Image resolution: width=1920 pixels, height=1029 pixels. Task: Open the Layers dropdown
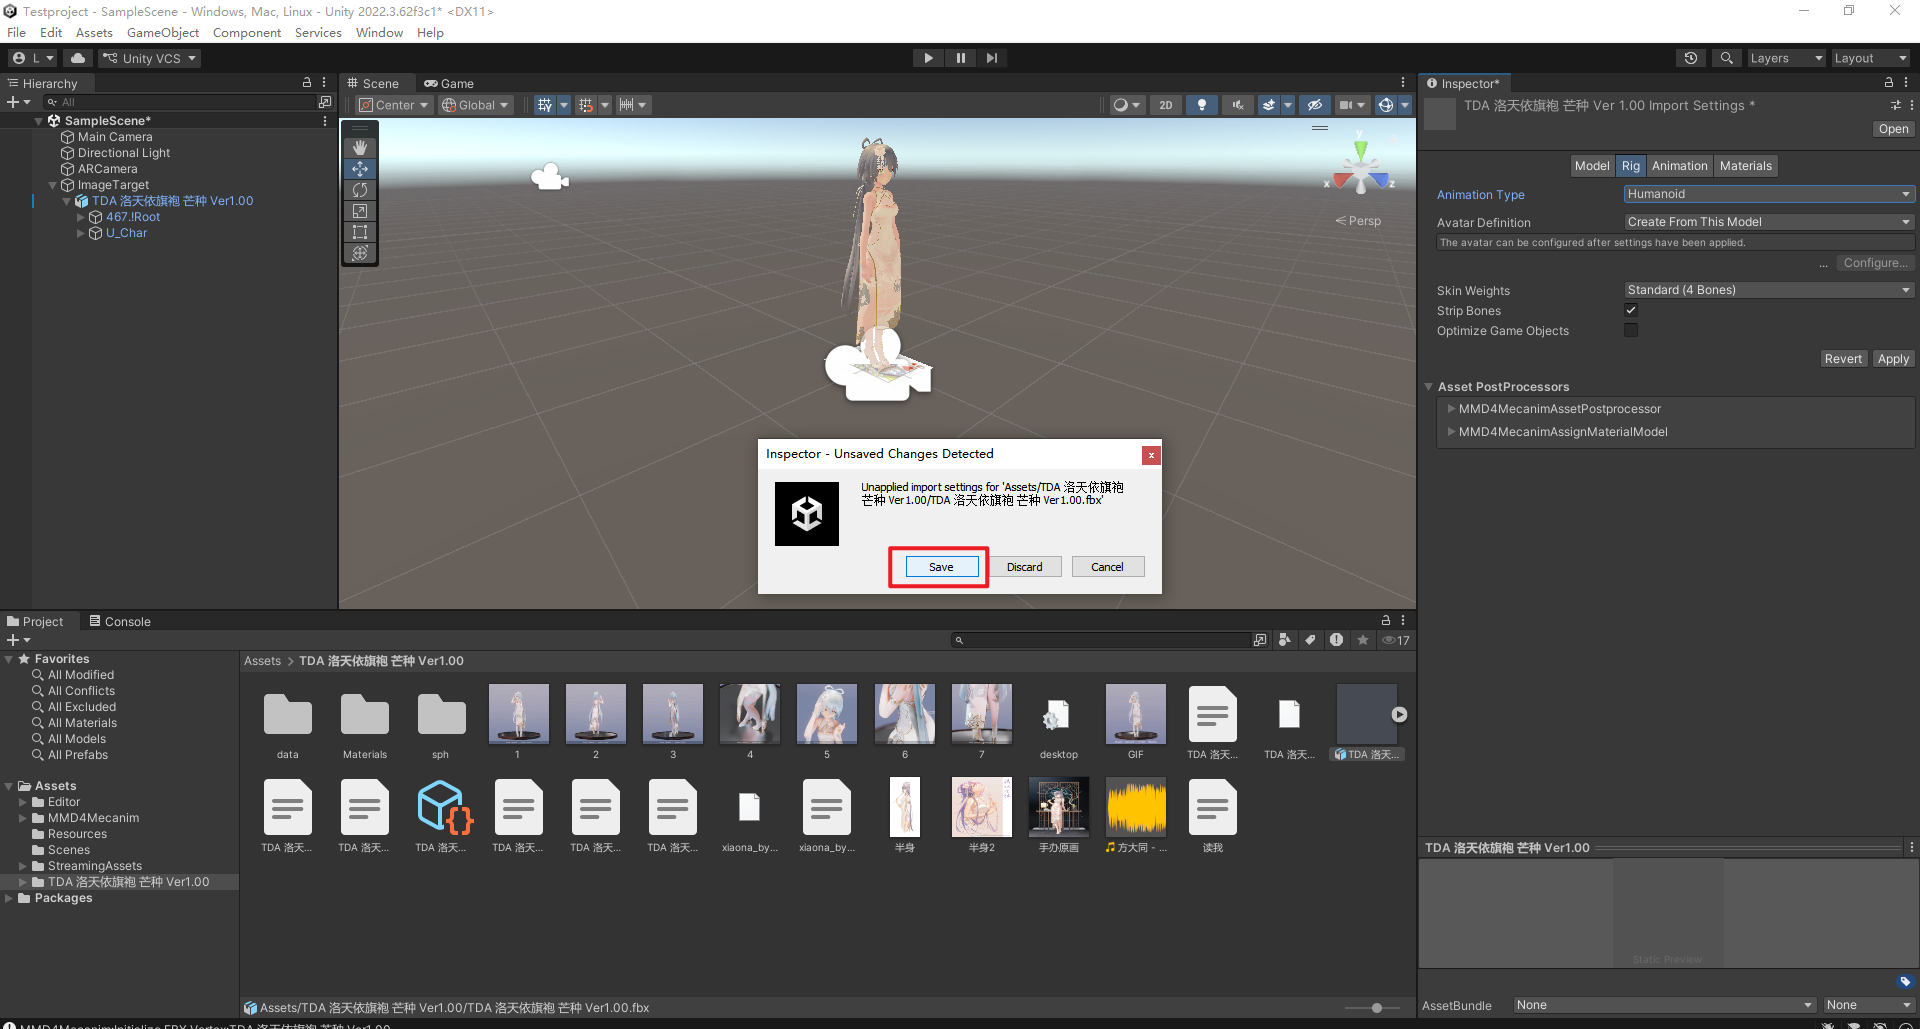[x=1786, y=58]
